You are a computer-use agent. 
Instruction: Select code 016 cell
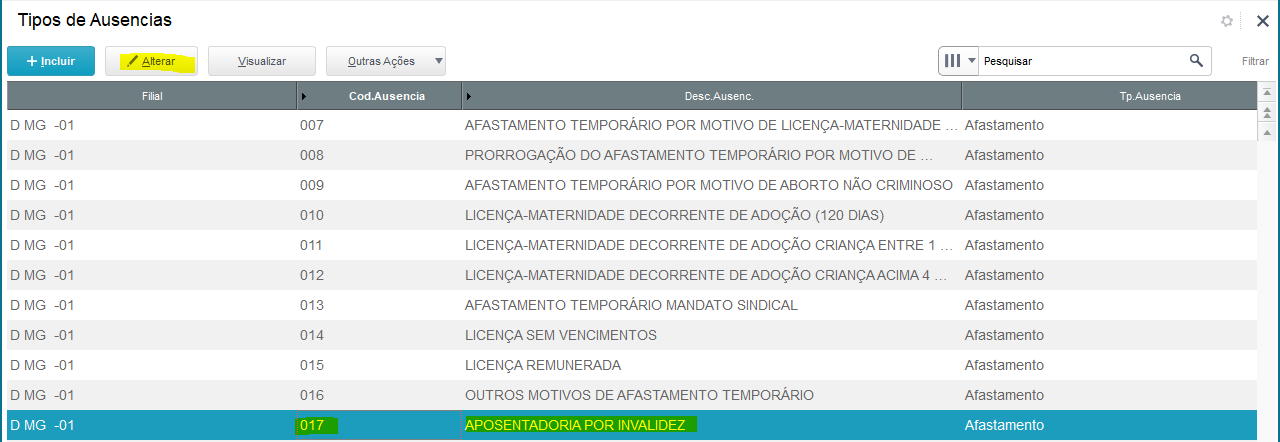tap(379, 395)
